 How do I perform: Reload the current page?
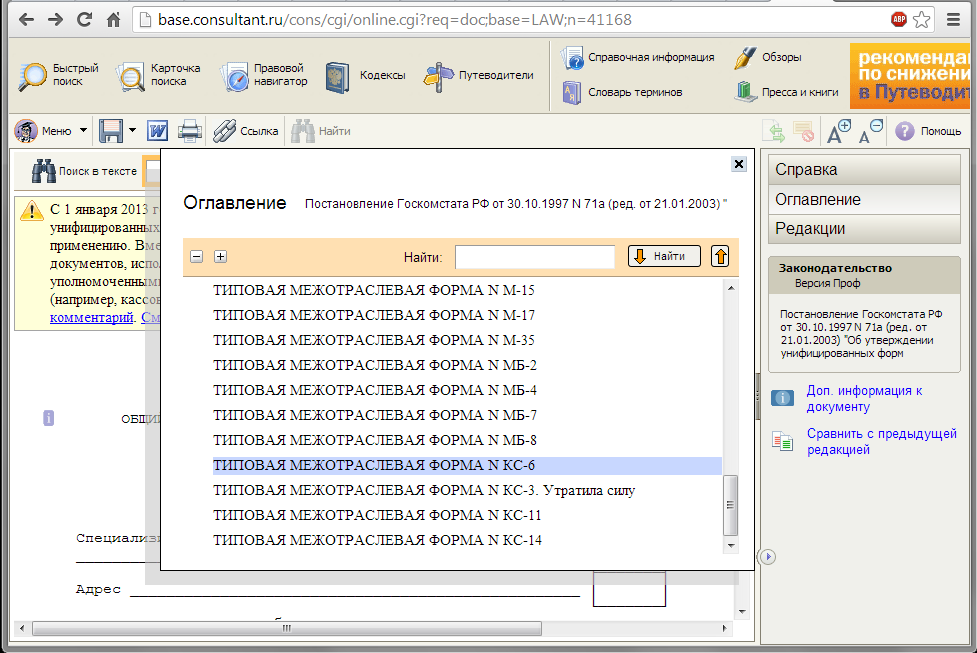pos(84,20)
